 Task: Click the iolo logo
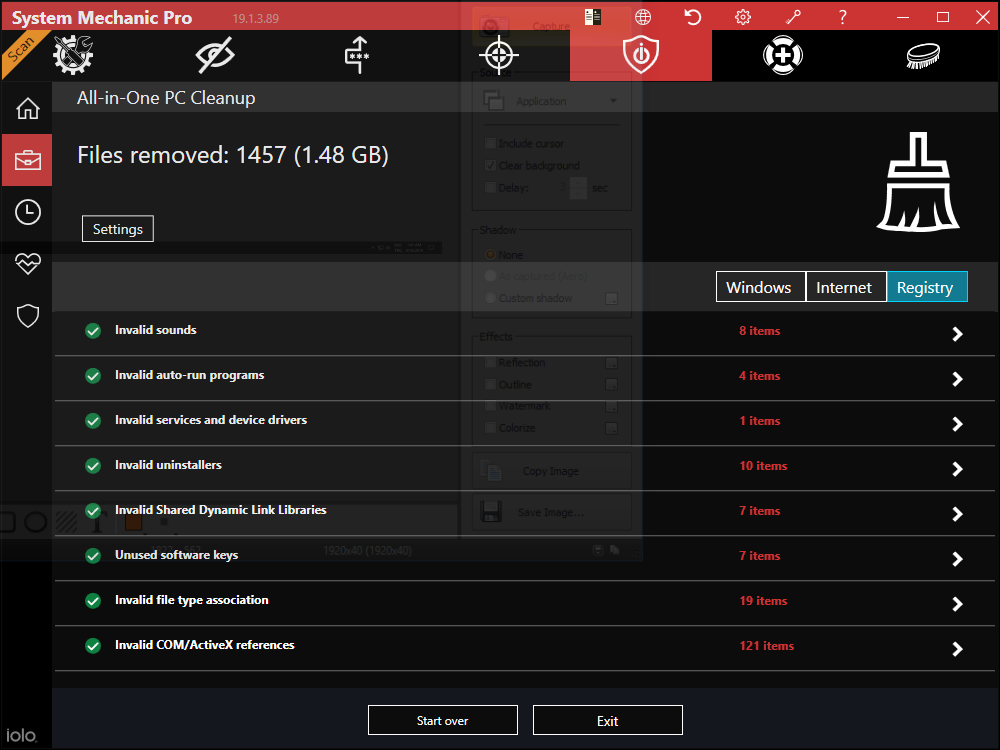(21, 735)
